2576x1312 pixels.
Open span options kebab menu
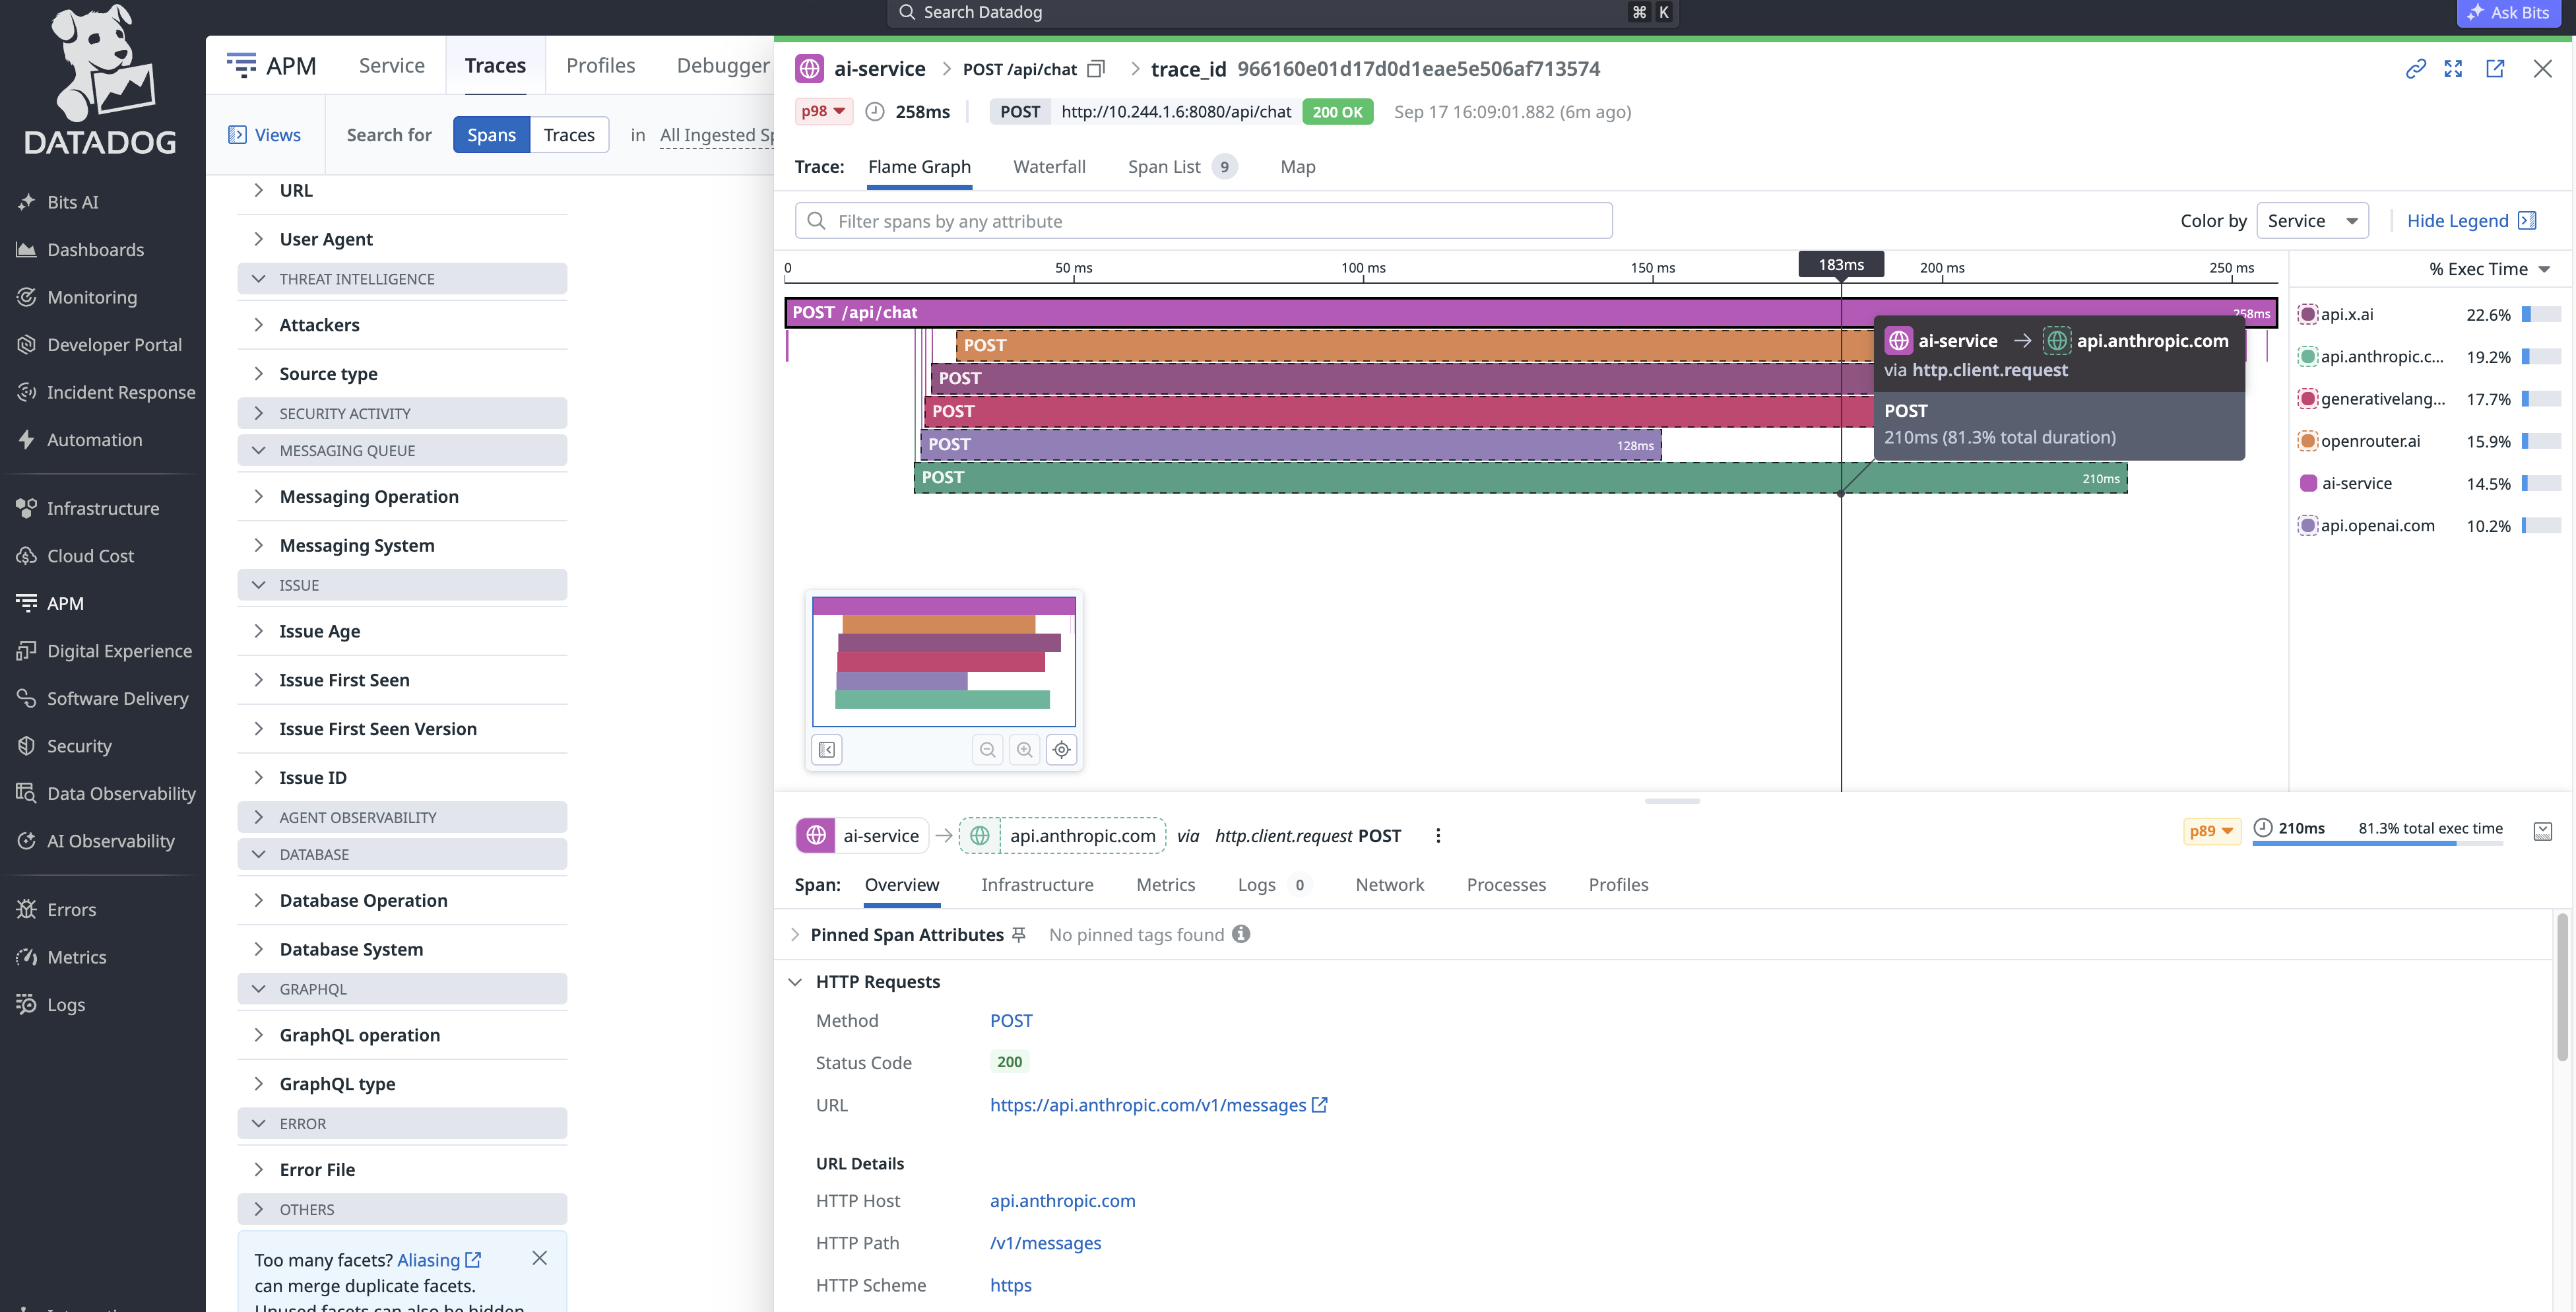(1438, 836)
